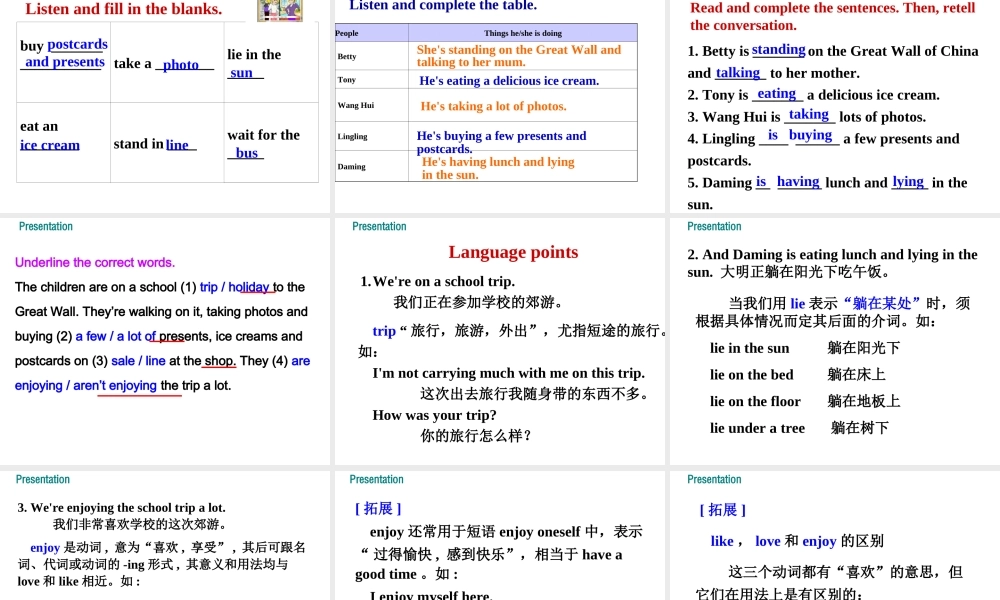Select the 'take a photo' cell
This screenshot has width=1000, height=600.
pos(167,62)
